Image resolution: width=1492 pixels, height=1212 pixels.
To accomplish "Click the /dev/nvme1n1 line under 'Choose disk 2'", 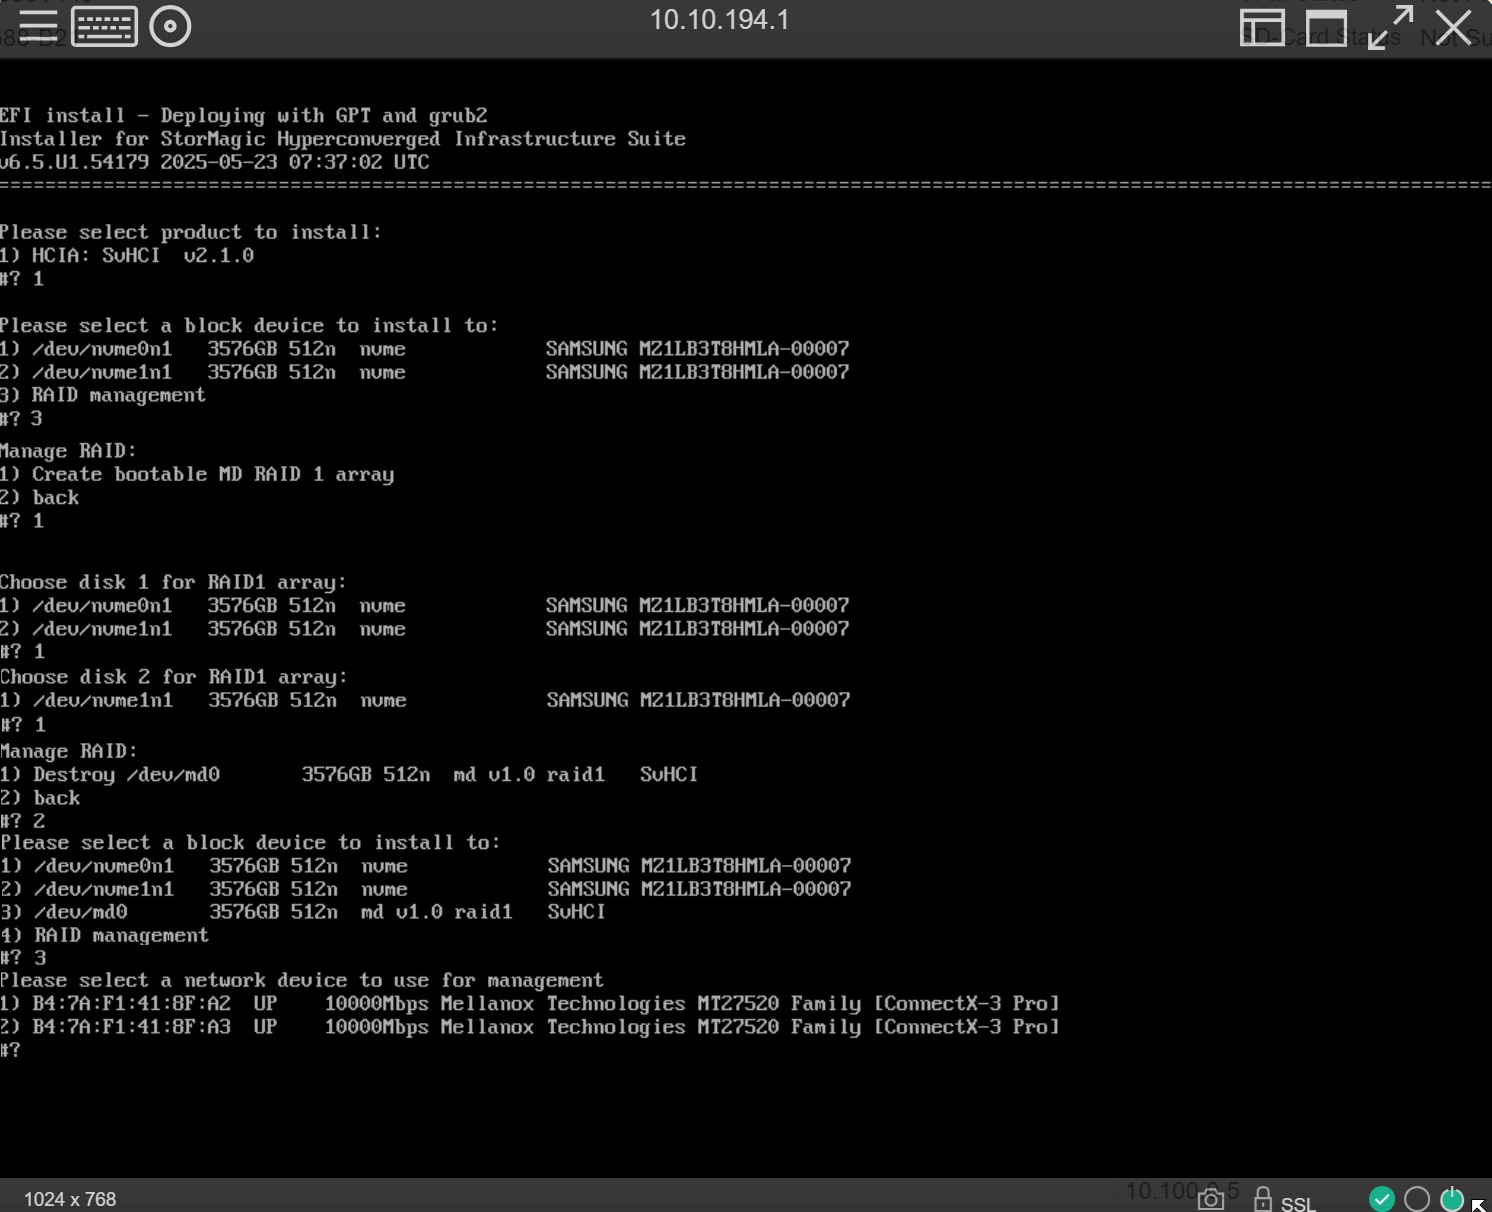I will point(425,700).
